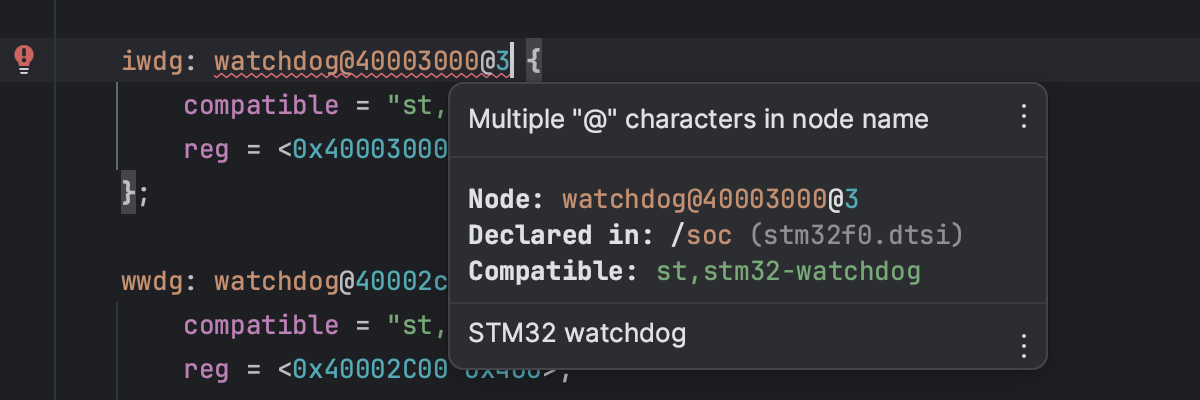This screenshot has height=400, width=1200.
Task: Click the closing brace of the iwdg node
Action: [129, 191]
